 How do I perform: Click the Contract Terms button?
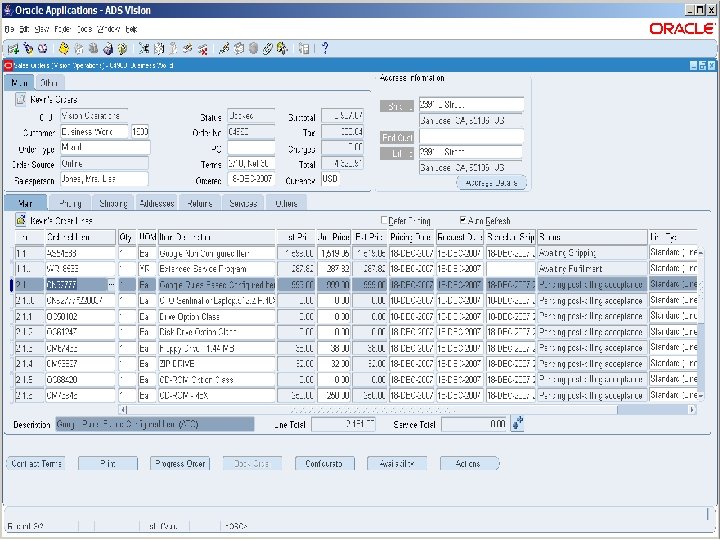coord(36,464)
